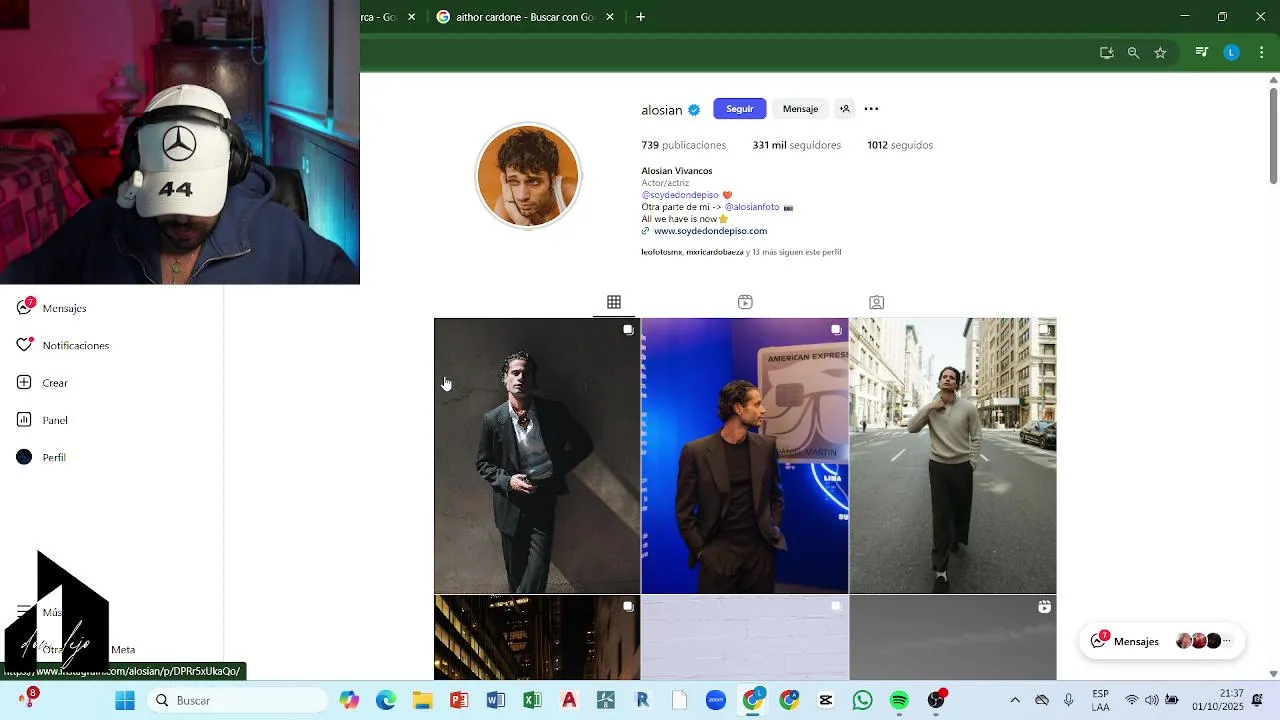Open Copilot from the taskbar
The height and width of the screenshot is (720, 1280).
tap(349, 700)
